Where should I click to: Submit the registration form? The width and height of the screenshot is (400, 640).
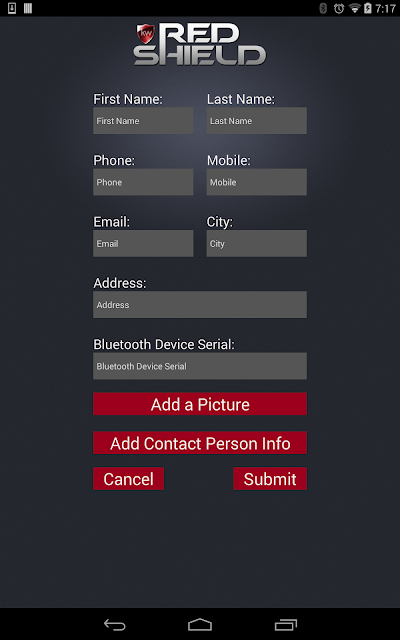pos(270,478)
